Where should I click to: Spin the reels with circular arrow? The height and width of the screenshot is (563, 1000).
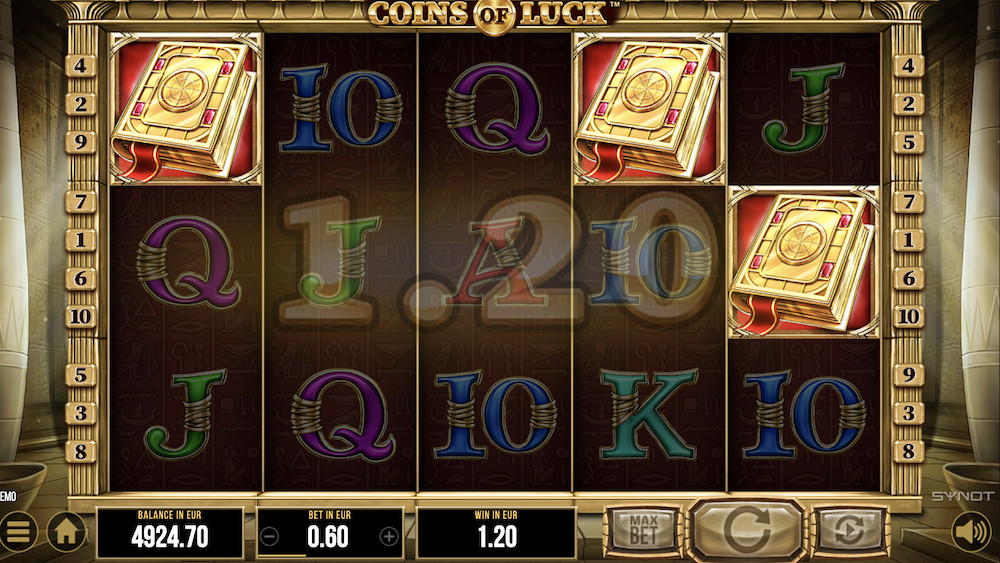click(747, 529)
